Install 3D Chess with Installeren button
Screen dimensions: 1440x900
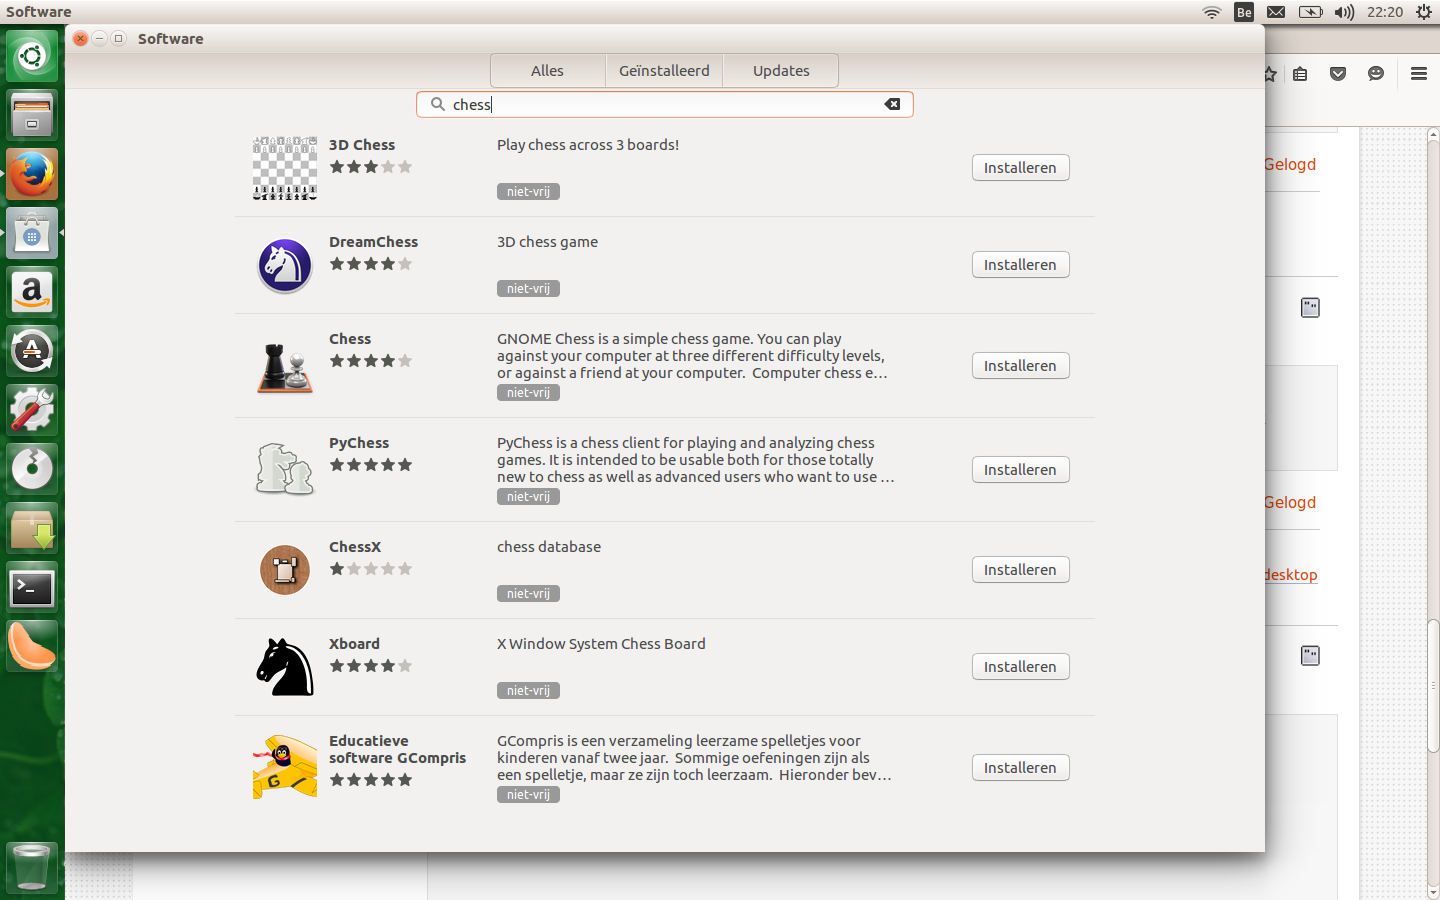[1020, 168]
